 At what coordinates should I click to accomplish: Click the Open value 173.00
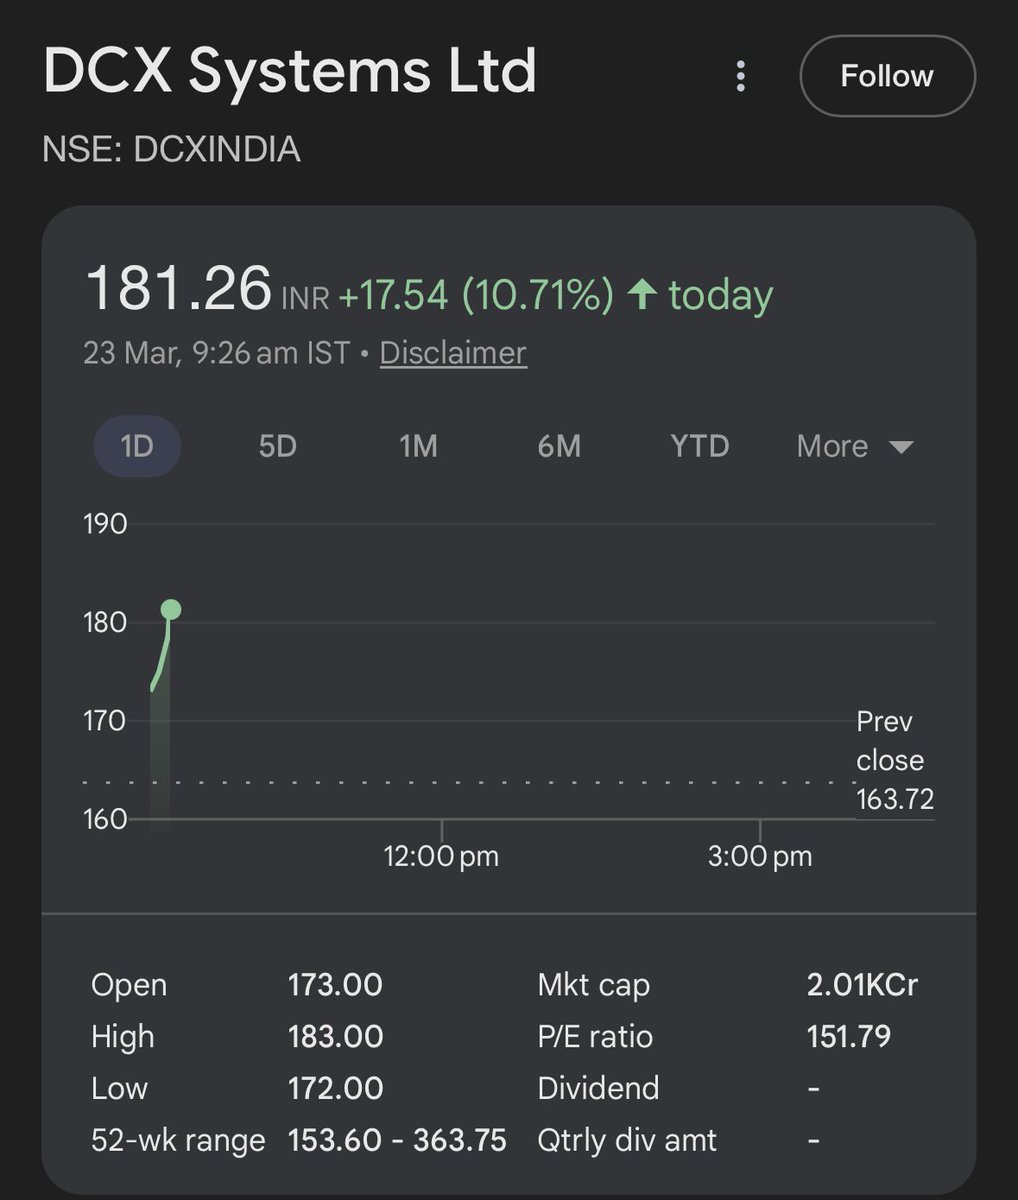335,985
